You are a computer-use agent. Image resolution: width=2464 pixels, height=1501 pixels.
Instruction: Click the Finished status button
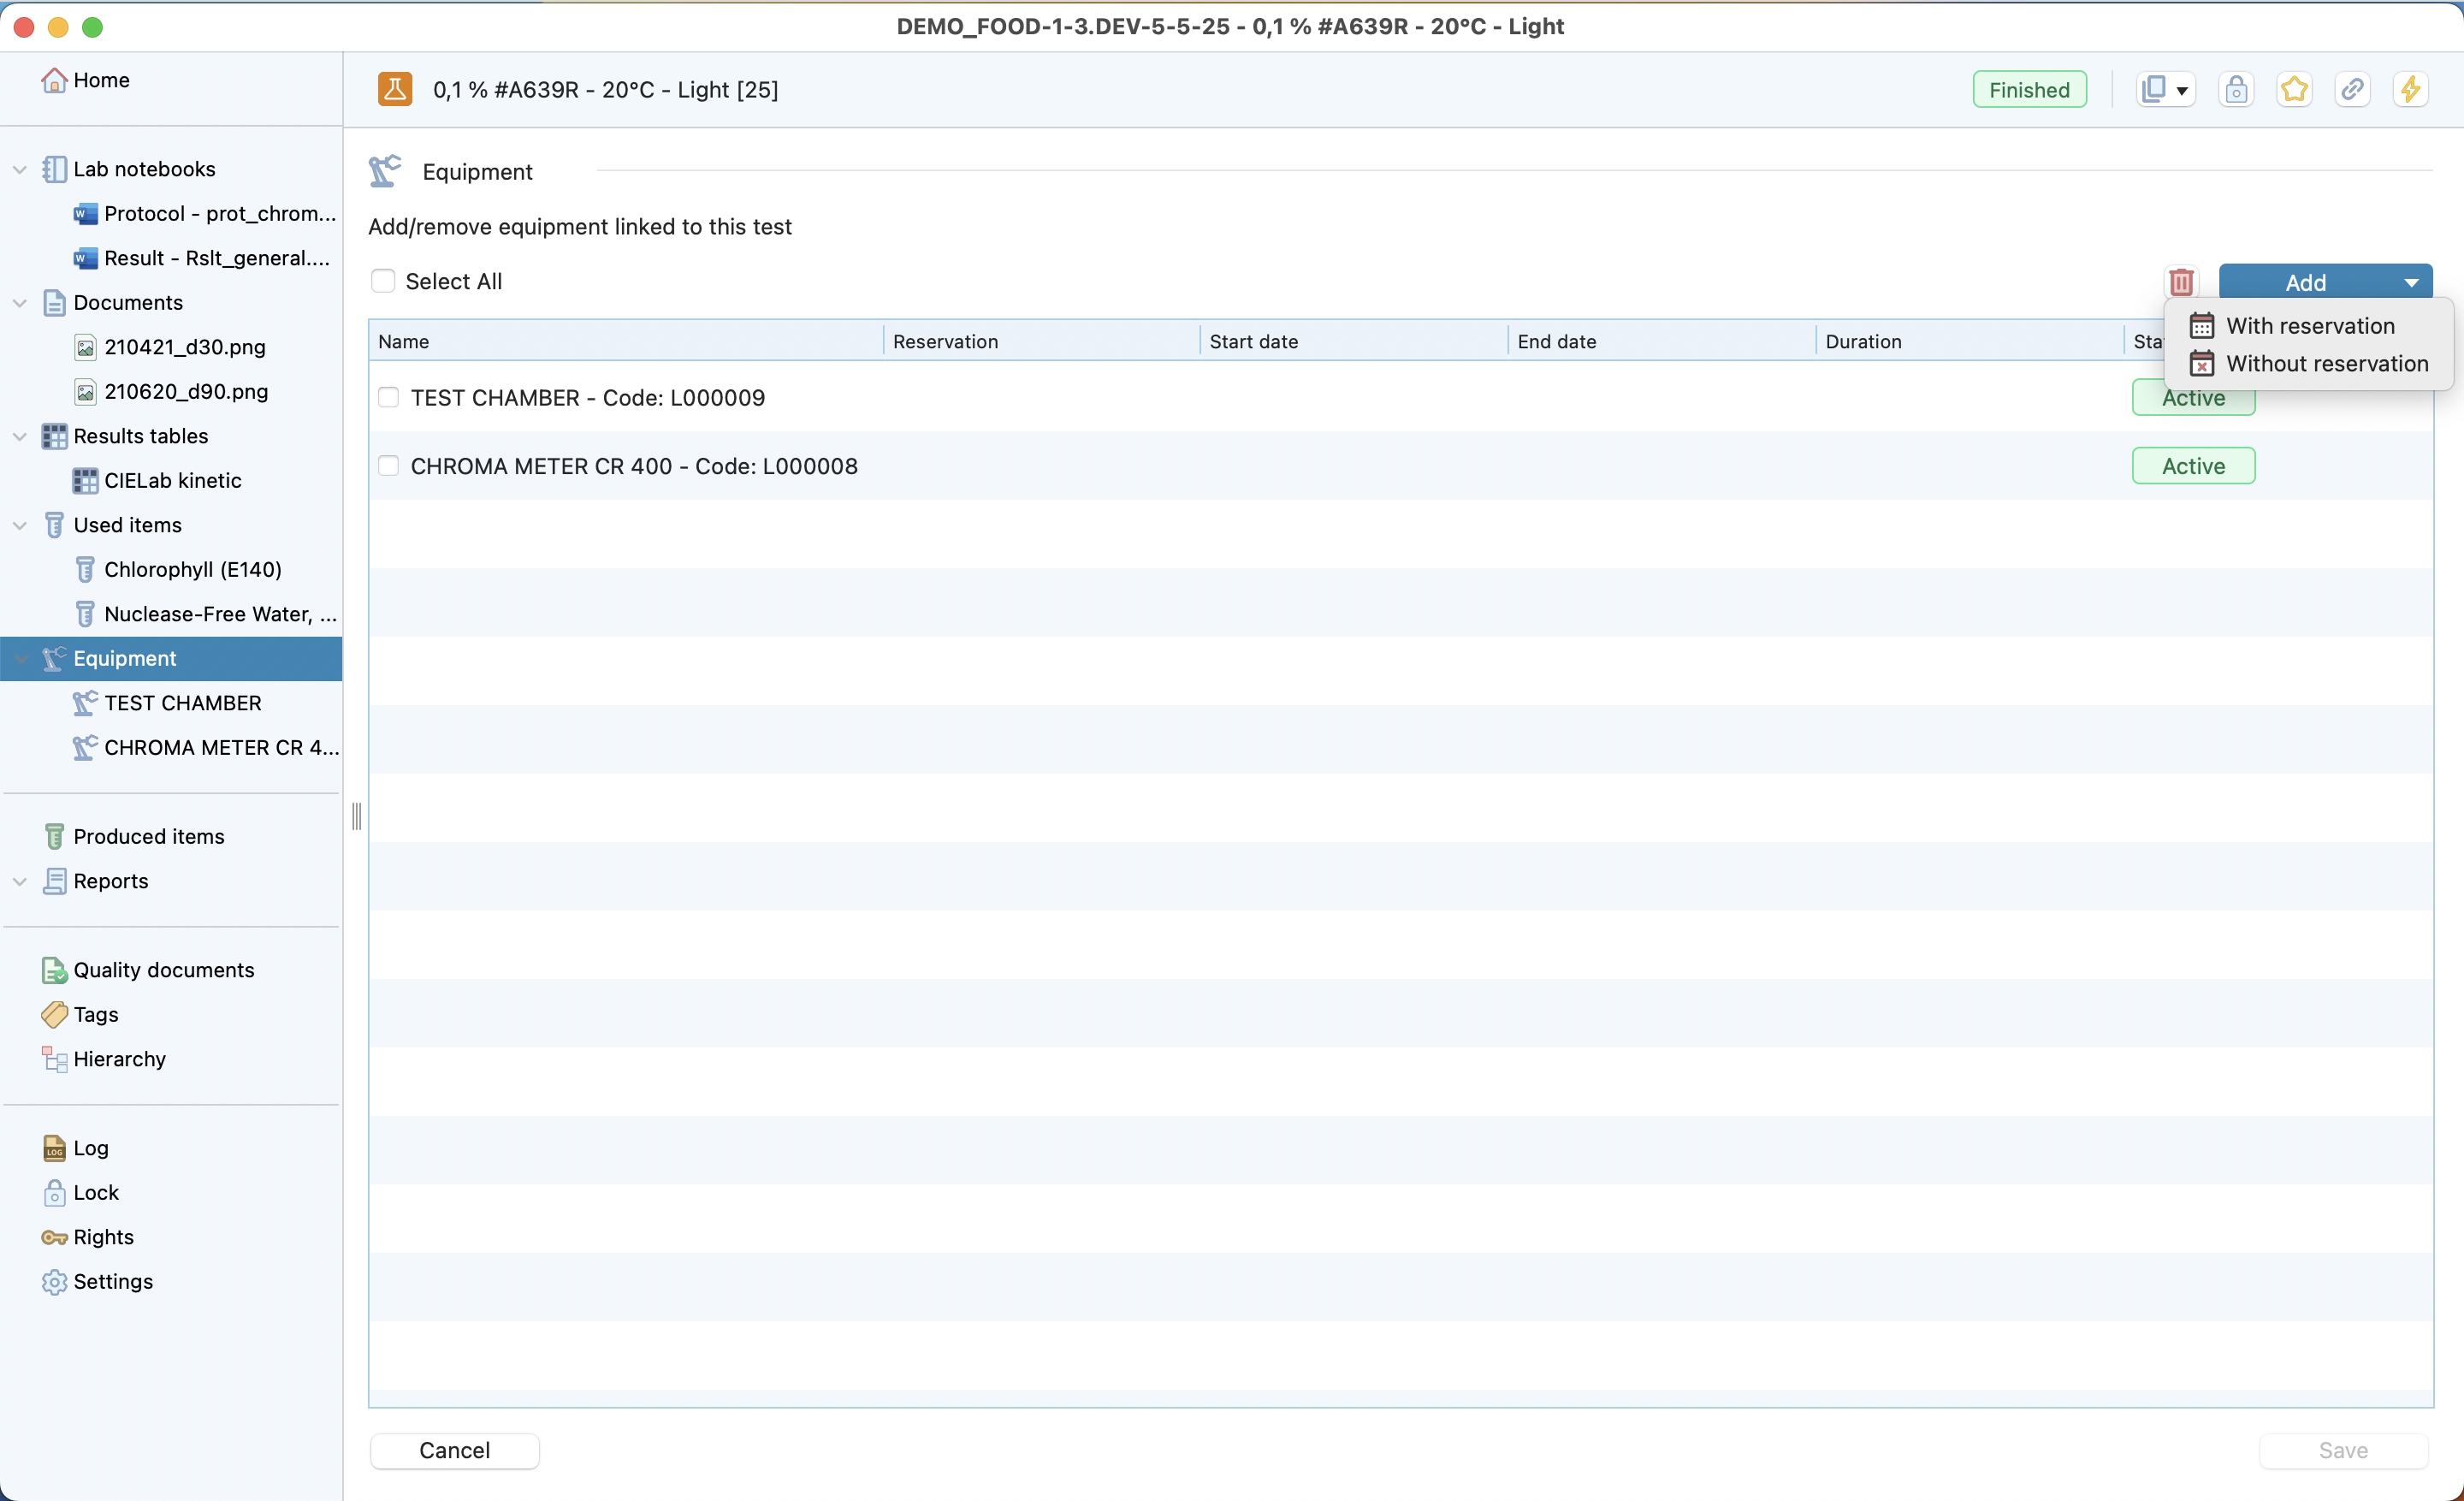click(2028, 90)
